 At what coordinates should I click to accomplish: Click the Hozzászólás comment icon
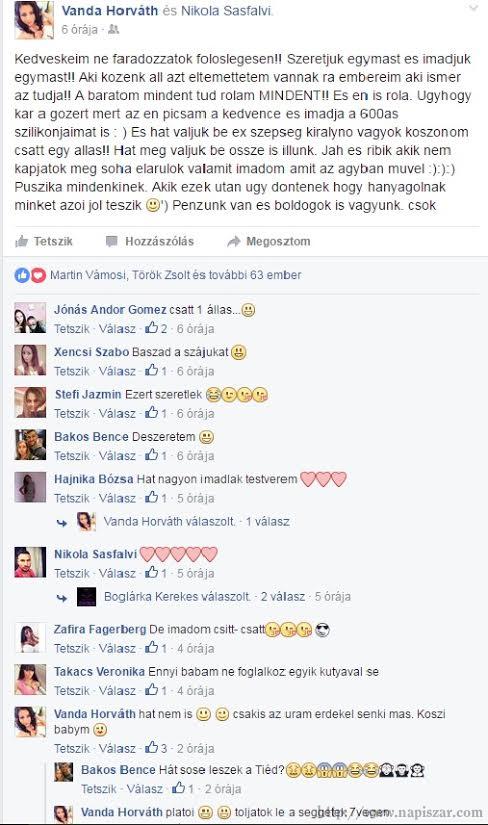tap(112, 242)
